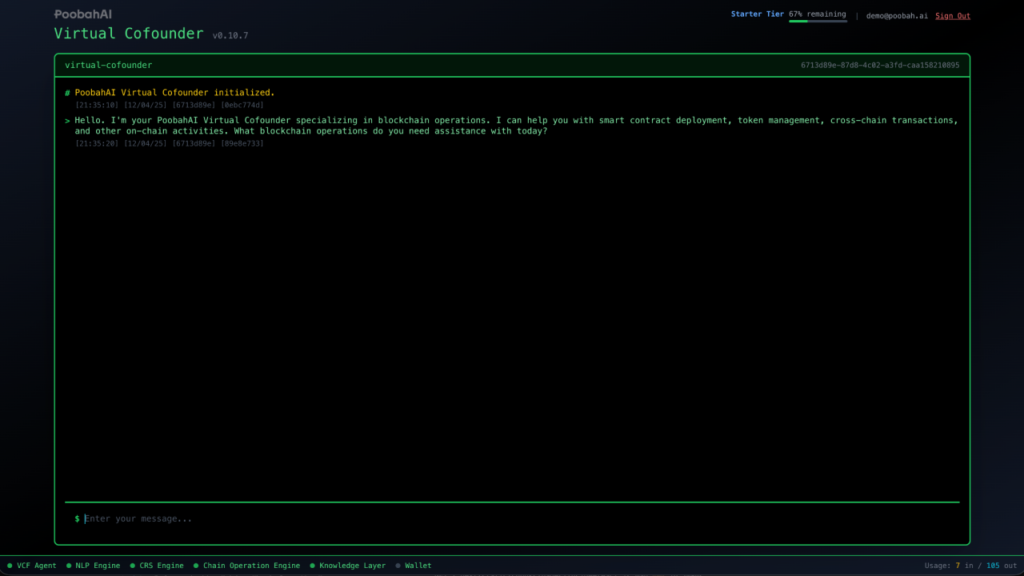Viewport: 1024px width, 576px height.
Task: Click the Knowledge Layer status indicator
Action: [x=347, y=566]
